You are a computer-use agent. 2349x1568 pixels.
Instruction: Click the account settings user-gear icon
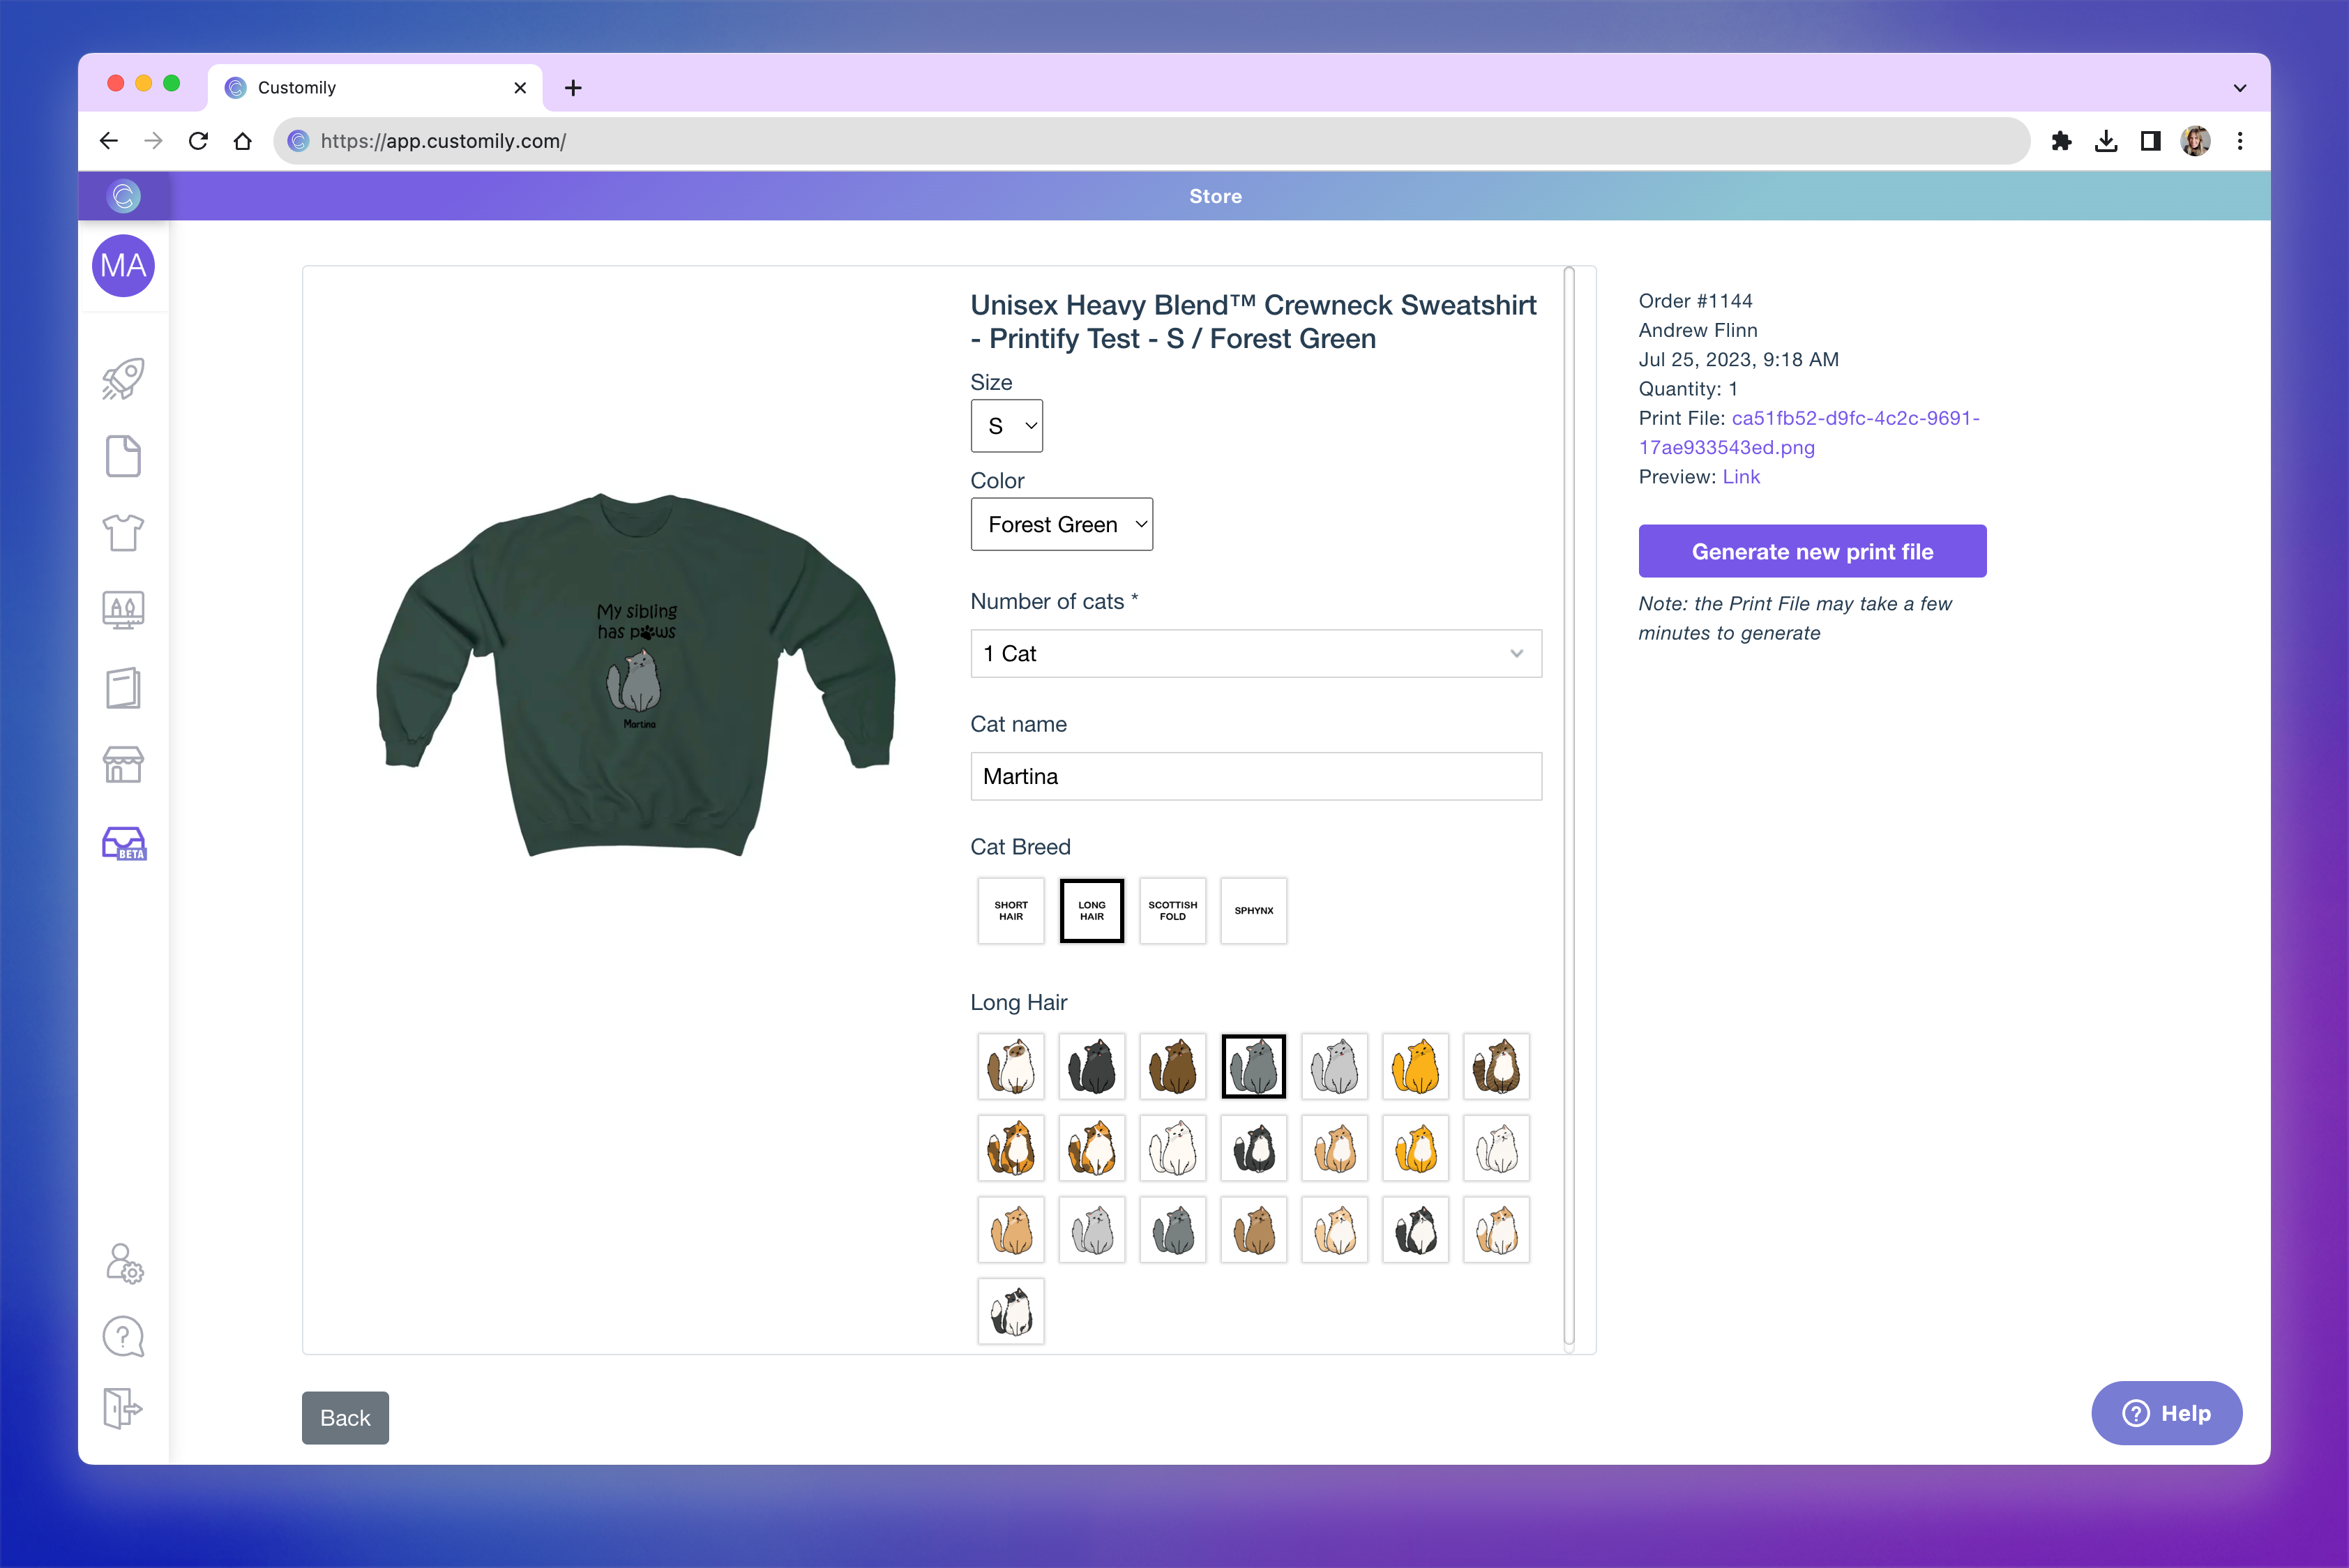click(x=122, y=1263)
